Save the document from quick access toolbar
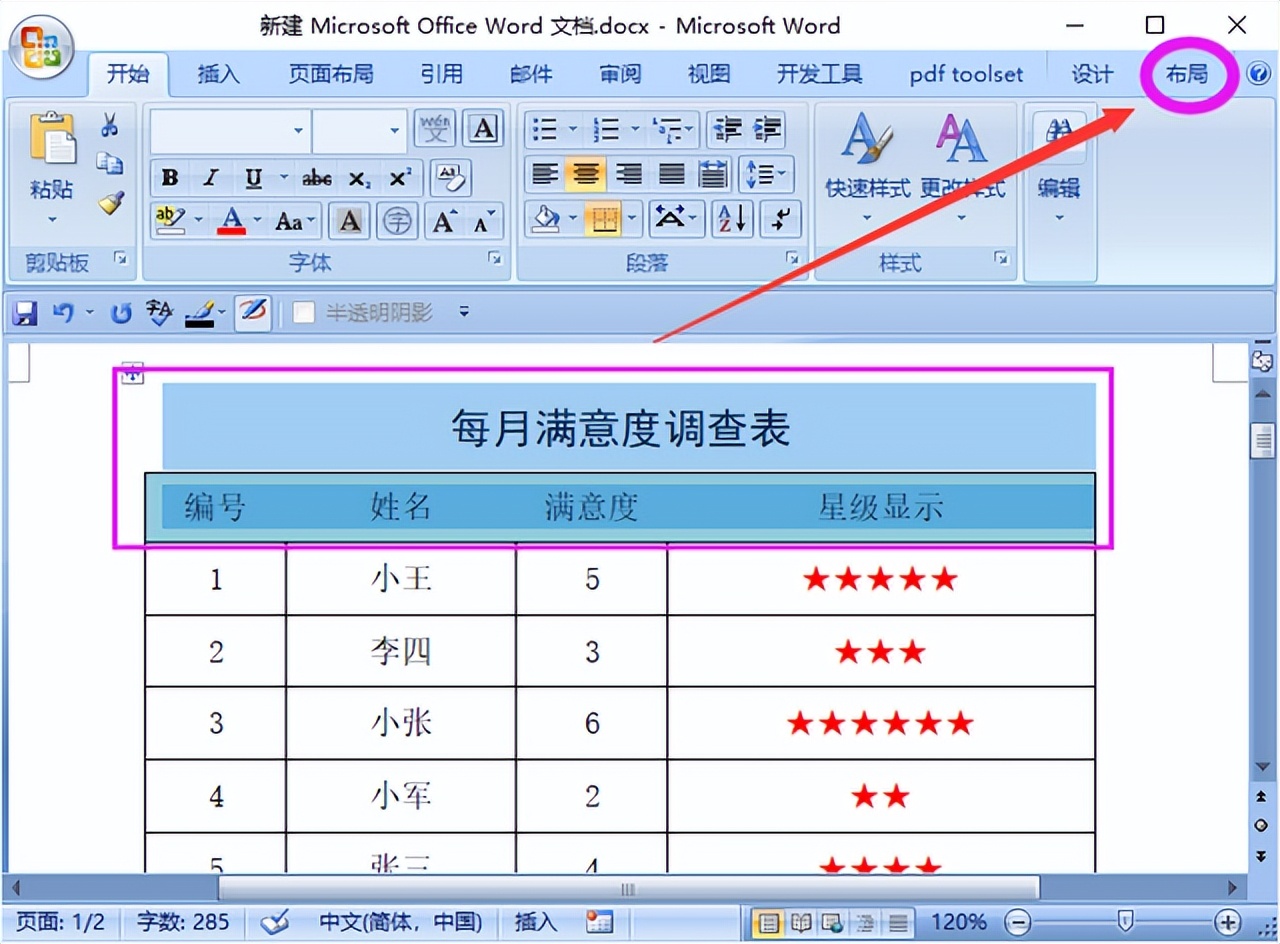Screen dimensions: 1280x944 25,314
